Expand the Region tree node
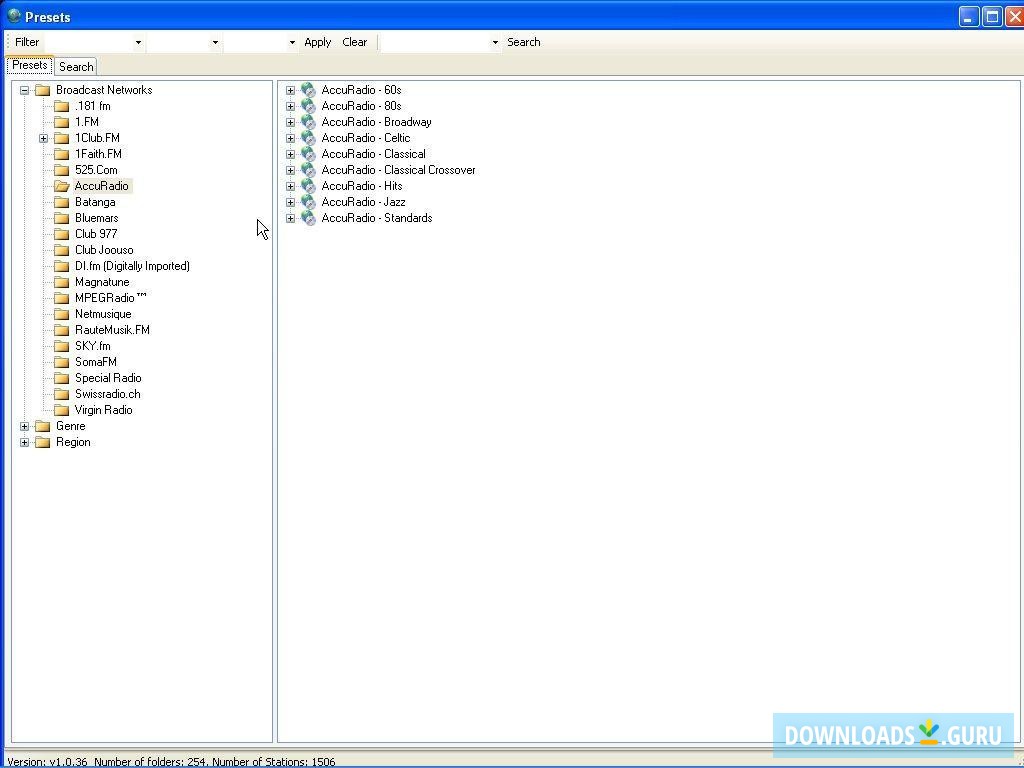The image size is (1024, 768). point(24,442)
